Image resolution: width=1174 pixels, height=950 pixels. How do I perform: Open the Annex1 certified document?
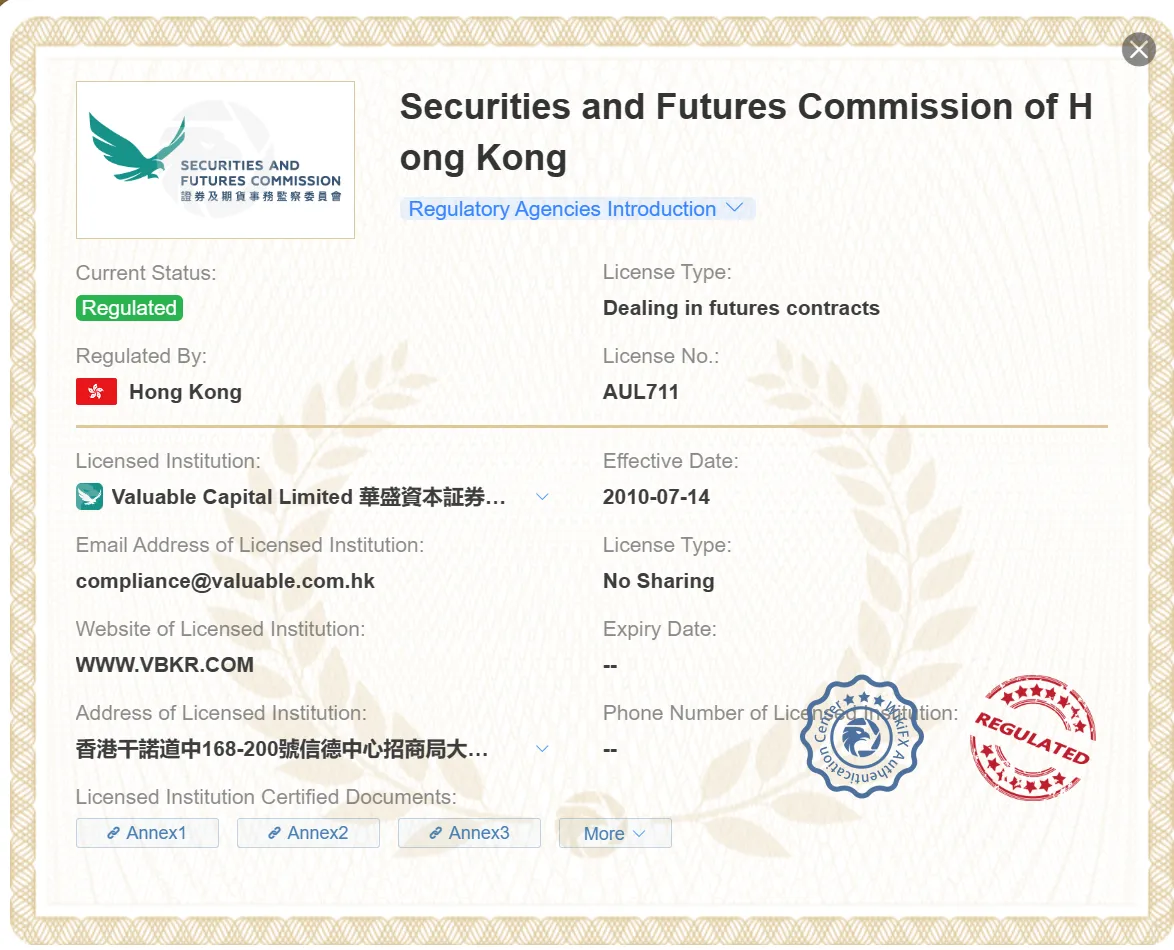(147, 832)
